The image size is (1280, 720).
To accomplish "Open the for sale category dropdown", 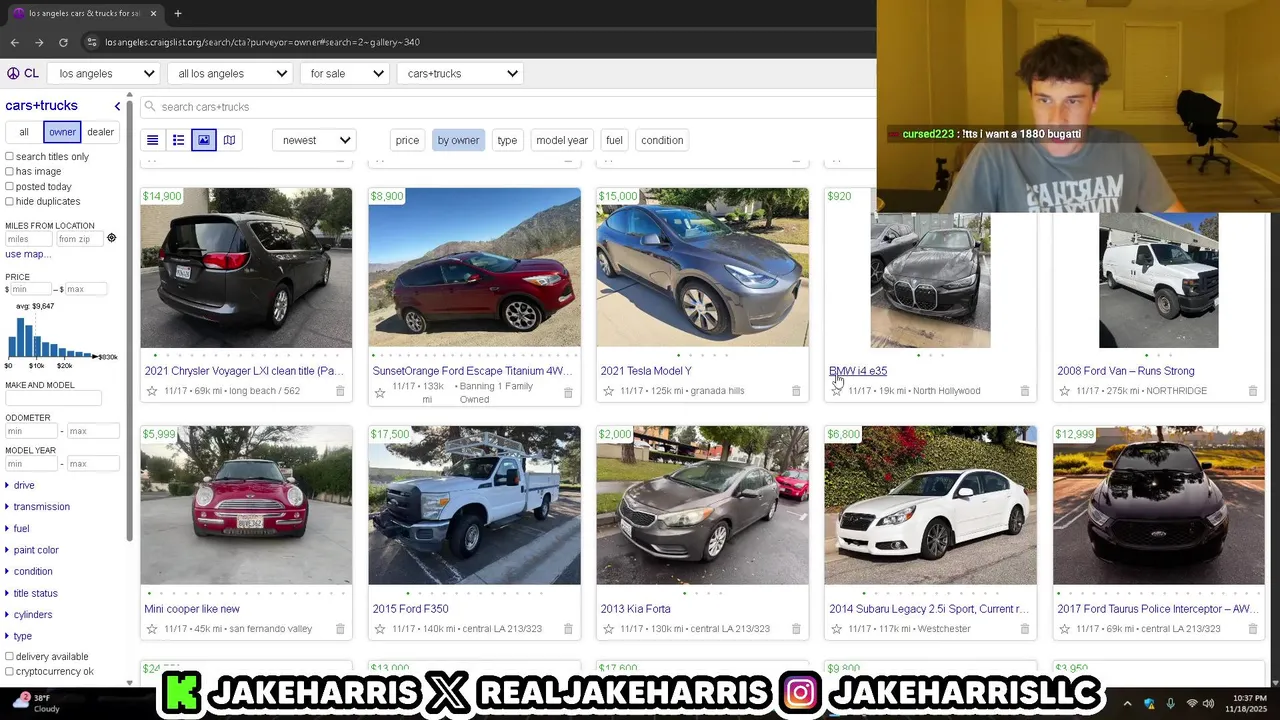I will pyautogui.click(x=343, y=74).
